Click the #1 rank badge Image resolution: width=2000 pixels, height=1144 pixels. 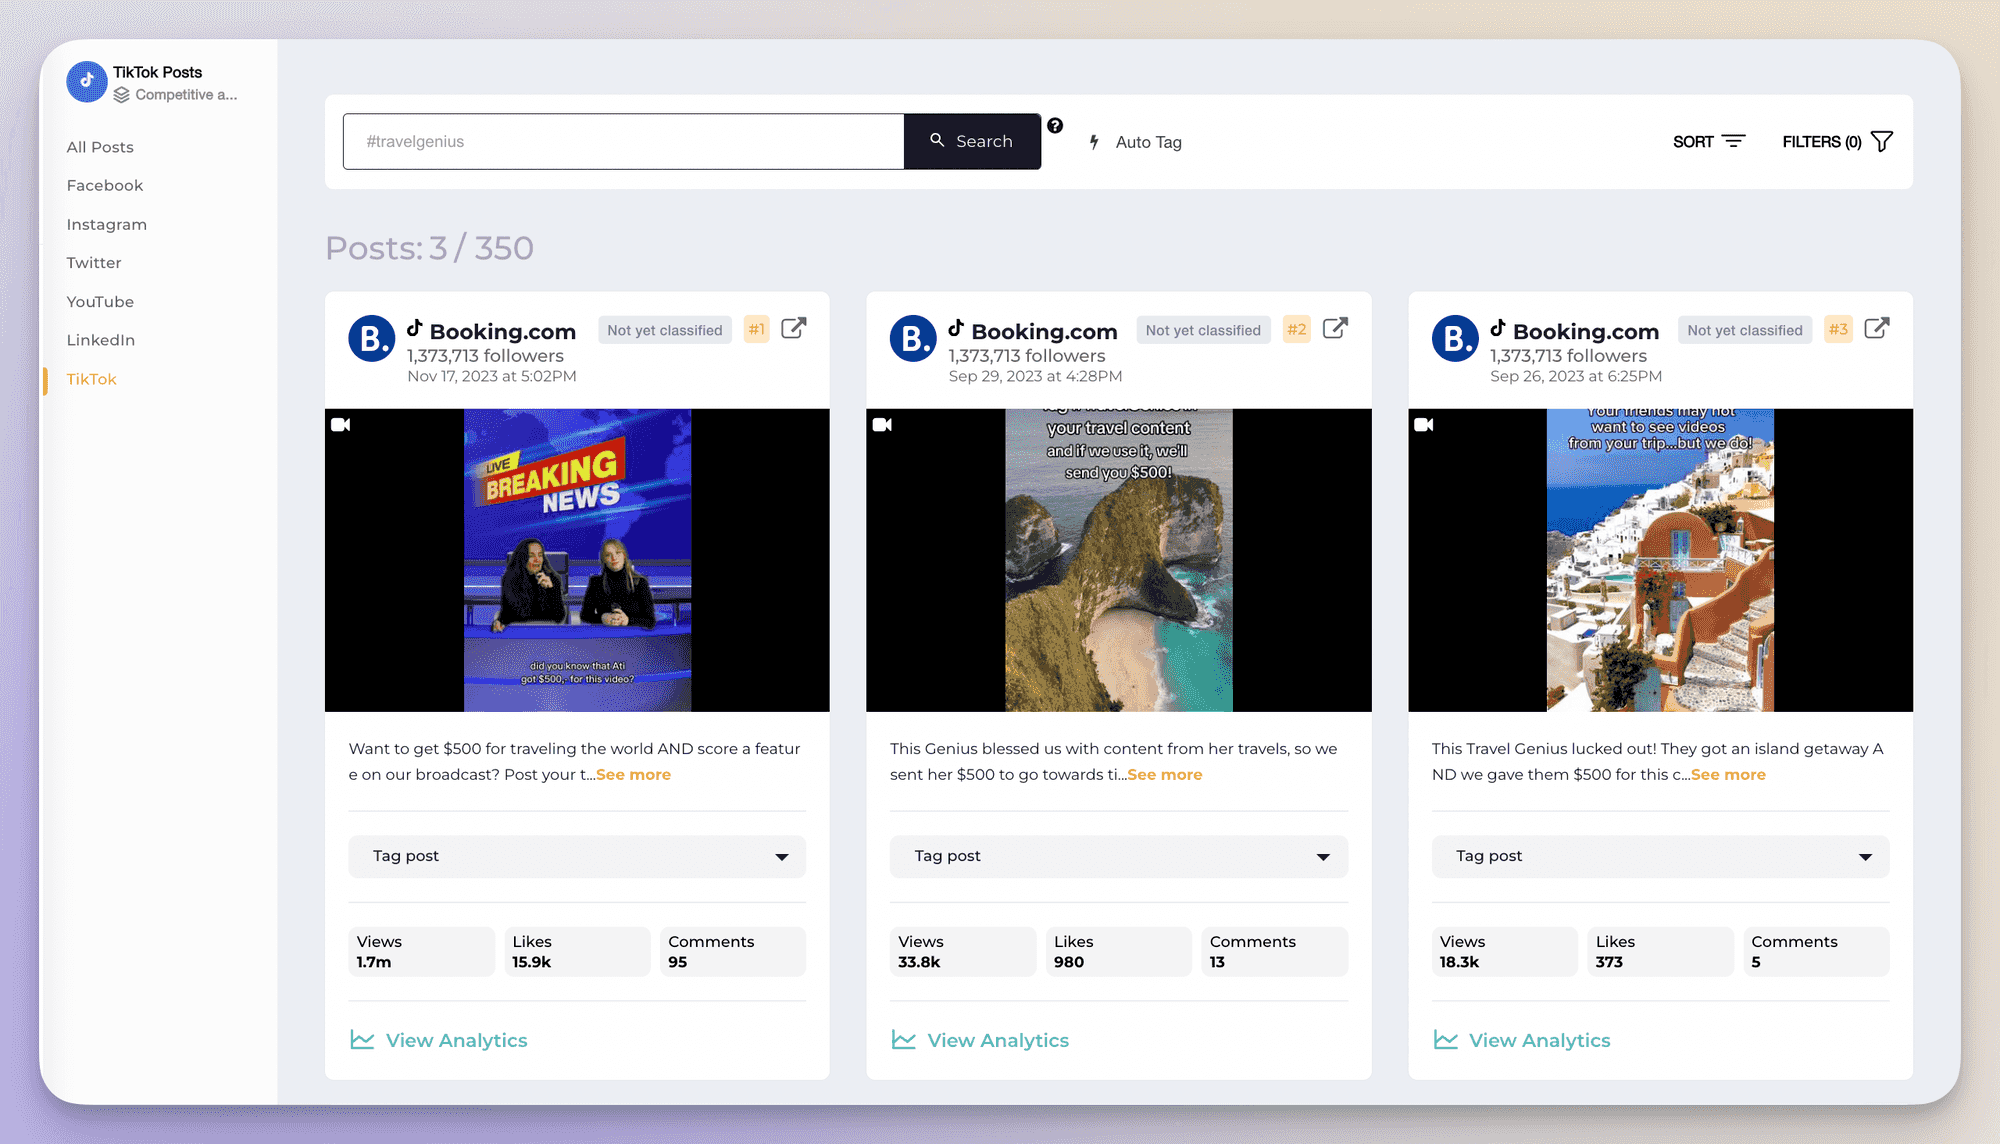click(757, 330)
